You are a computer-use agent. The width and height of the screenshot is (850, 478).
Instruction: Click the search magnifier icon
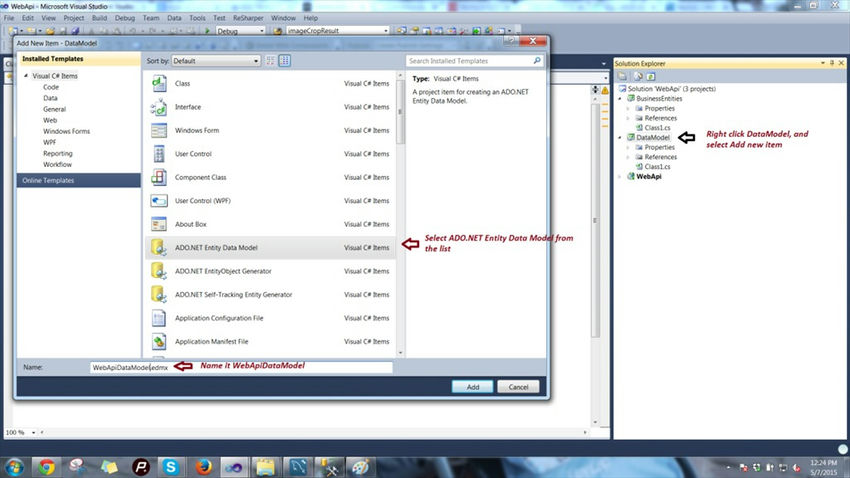click(x=537, y=61)
